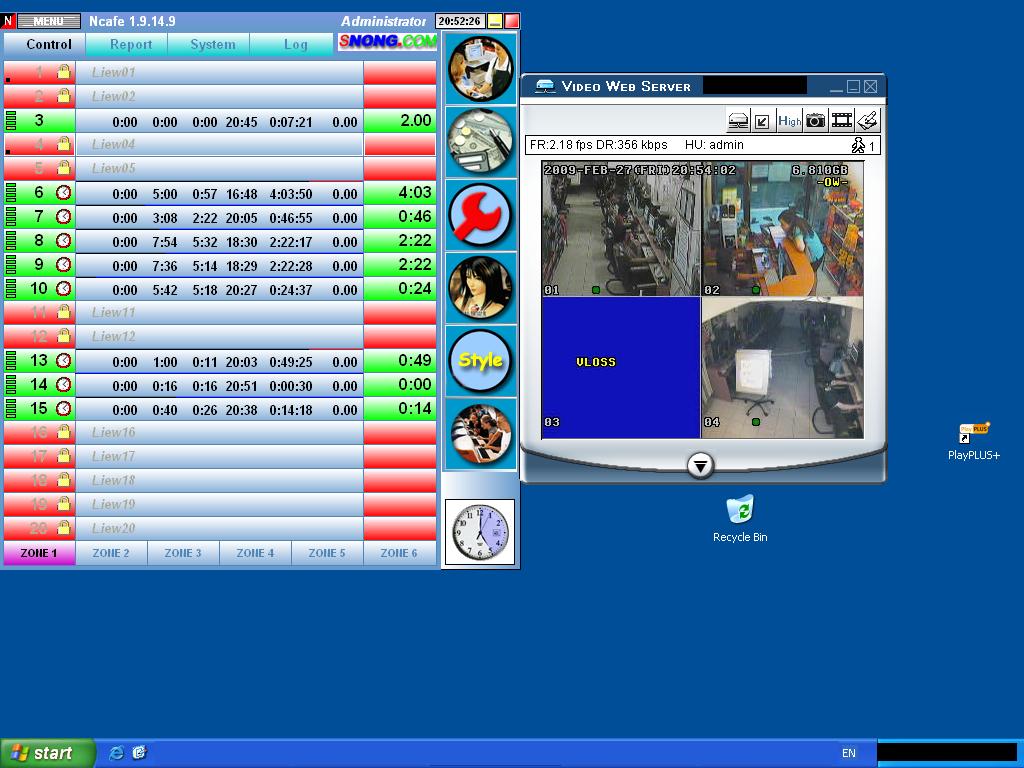Select the ZONE 6 tab
The height and width of the screenshot is (768, 1024).
pyautogui.click(x=399, y=553)
